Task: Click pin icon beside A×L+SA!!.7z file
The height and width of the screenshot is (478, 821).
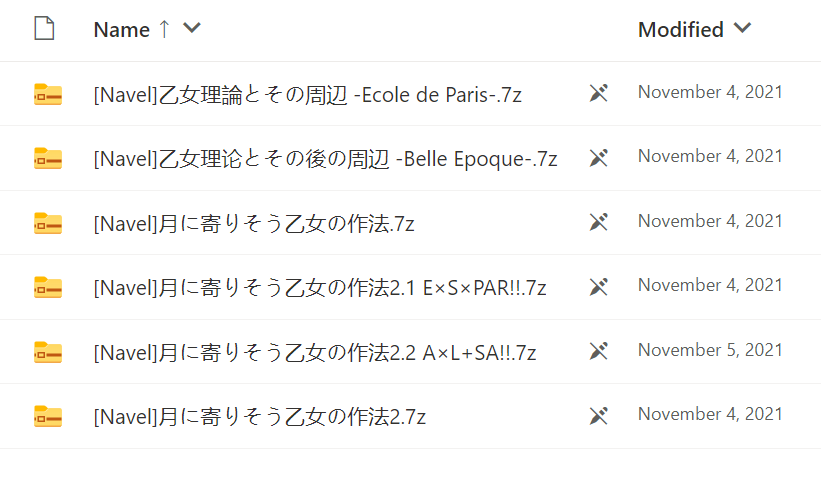Action: (x=598, y=351)
